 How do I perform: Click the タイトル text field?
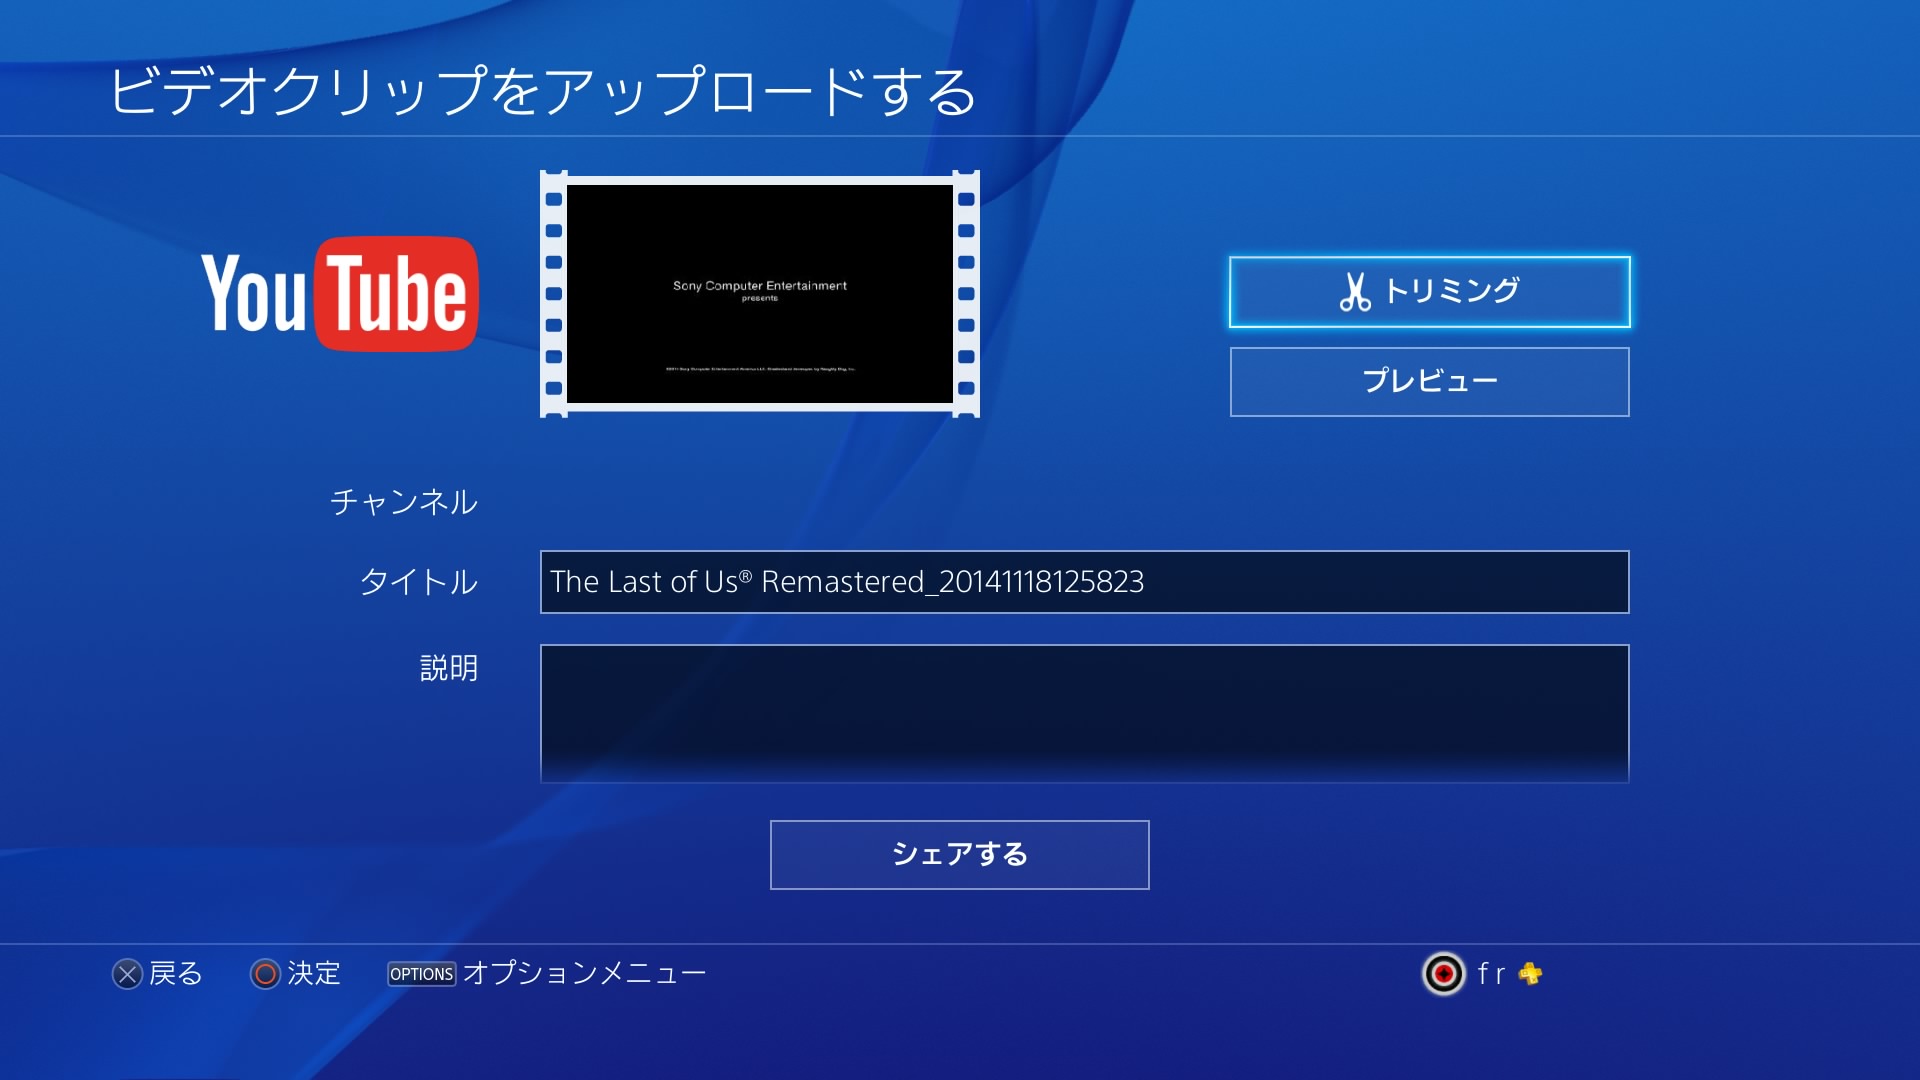click(x=1084, y=582)
